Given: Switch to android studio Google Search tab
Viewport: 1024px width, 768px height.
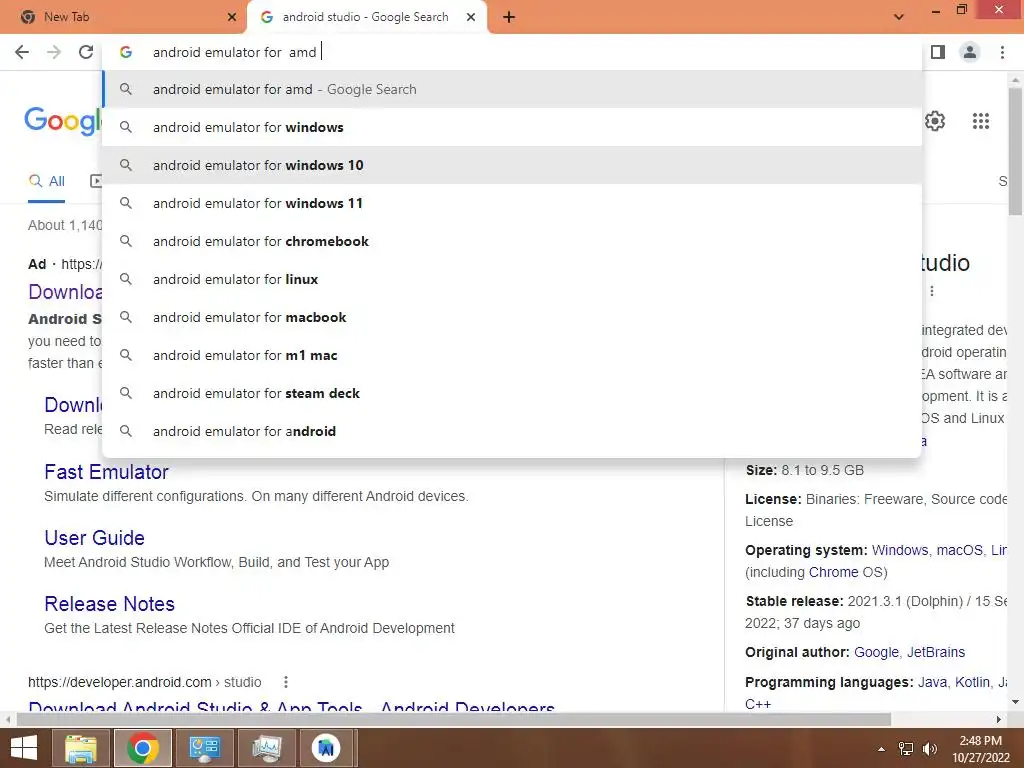Looking at the screenshot, I should tap(366, 17).
